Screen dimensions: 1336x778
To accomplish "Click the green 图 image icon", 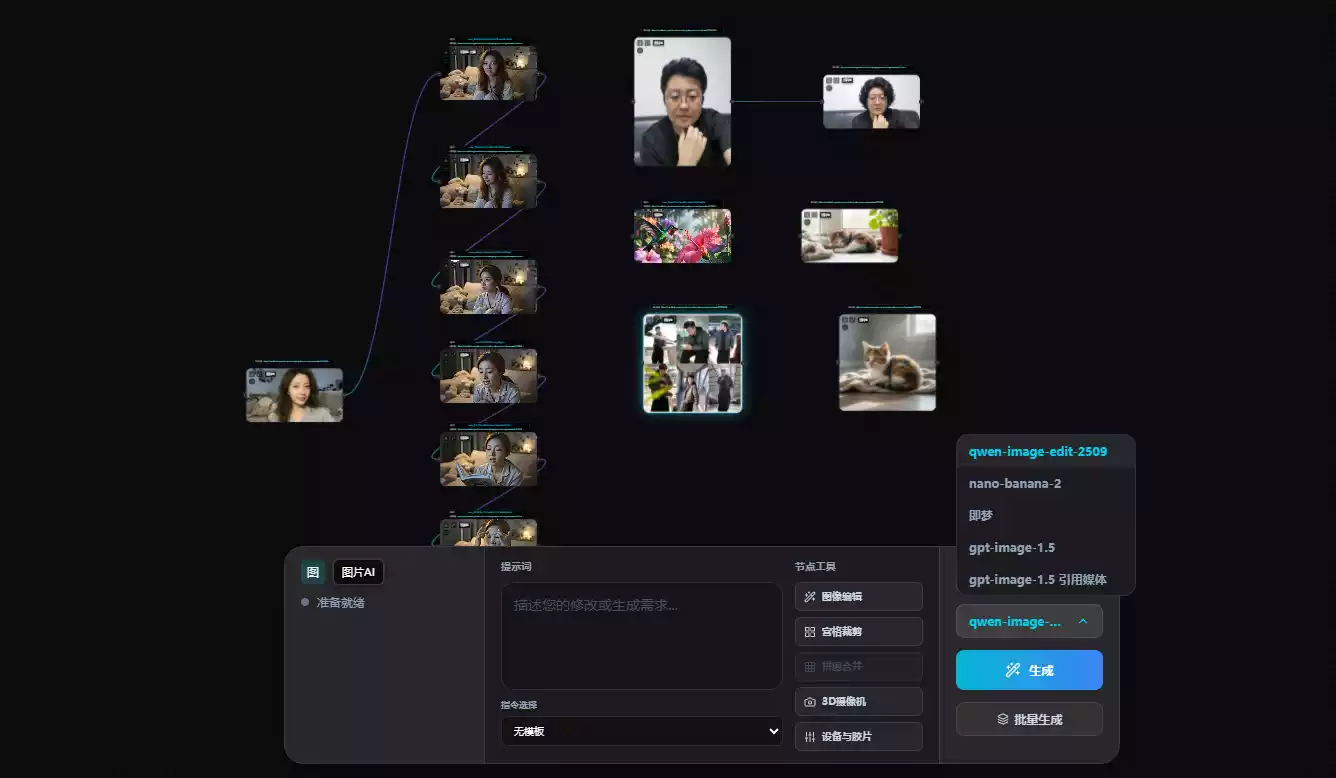I will pos(311,571).
